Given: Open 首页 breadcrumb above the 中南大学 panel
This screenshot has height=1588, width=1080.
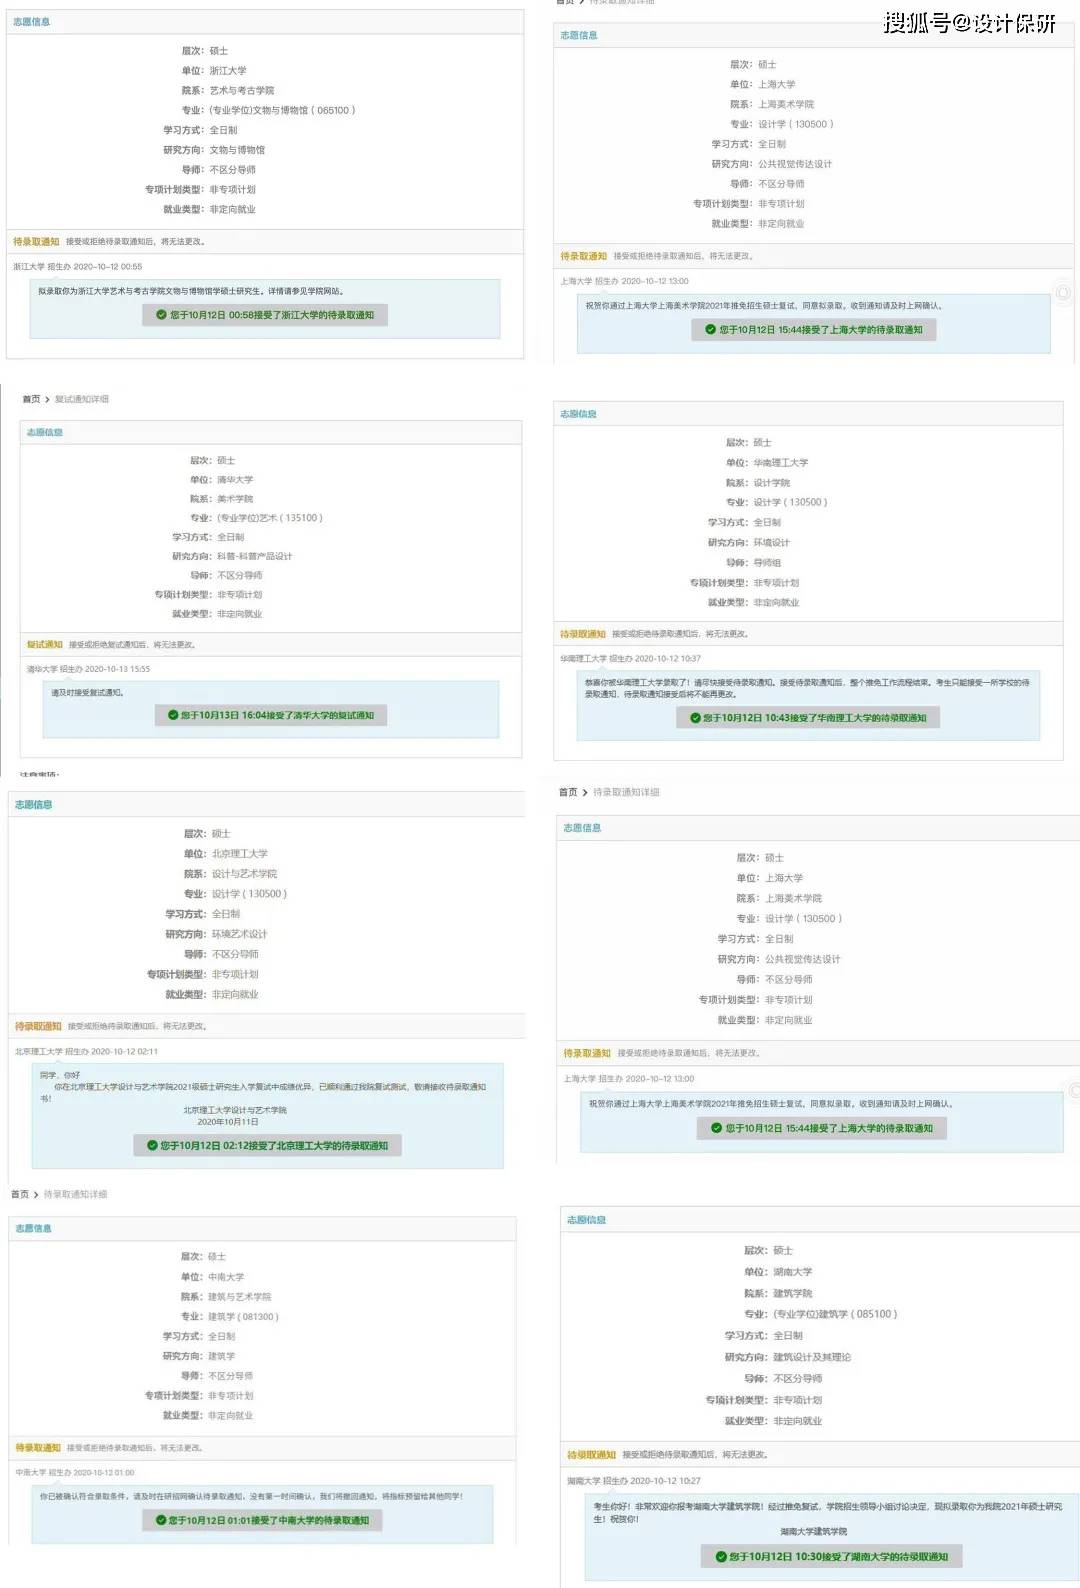Looking at the screenshot, I should click(x=20, y=1194).
